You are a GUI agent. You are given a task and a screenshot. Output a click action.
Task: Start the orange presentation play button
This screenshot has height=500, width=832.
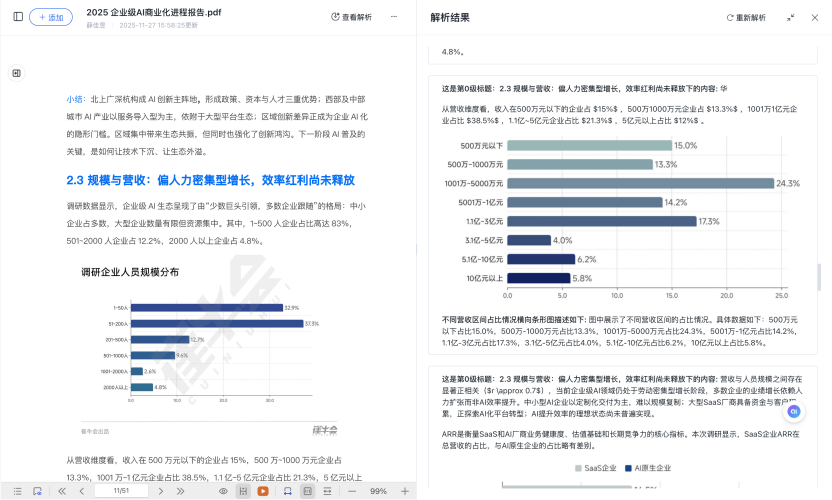pyautogui.click(x=263, y=491)
